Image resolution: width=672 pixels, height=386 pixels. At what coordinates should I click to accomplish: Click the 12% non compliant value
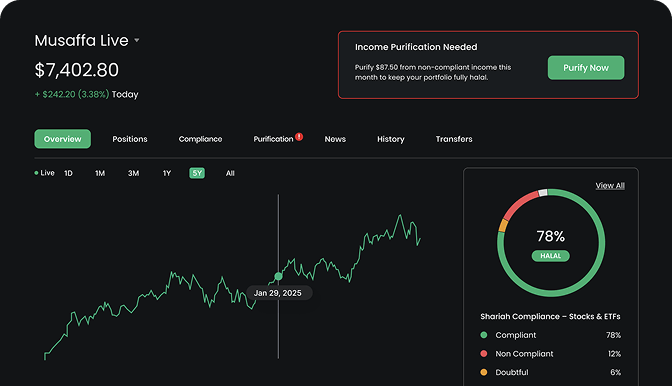coord(614,353)
